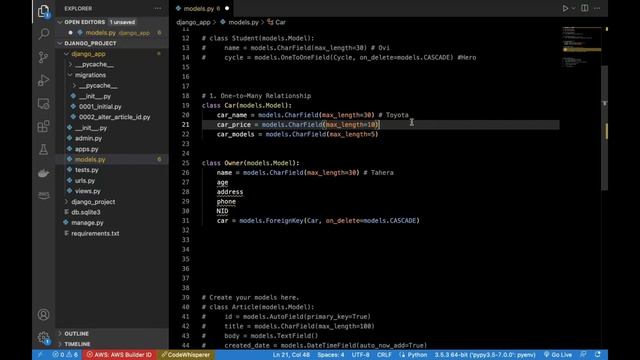The image size is (640, 360).
Task: Collapse the DJANGO_PROJECT section
Action: pyautogui.click(x=112, y=43)
